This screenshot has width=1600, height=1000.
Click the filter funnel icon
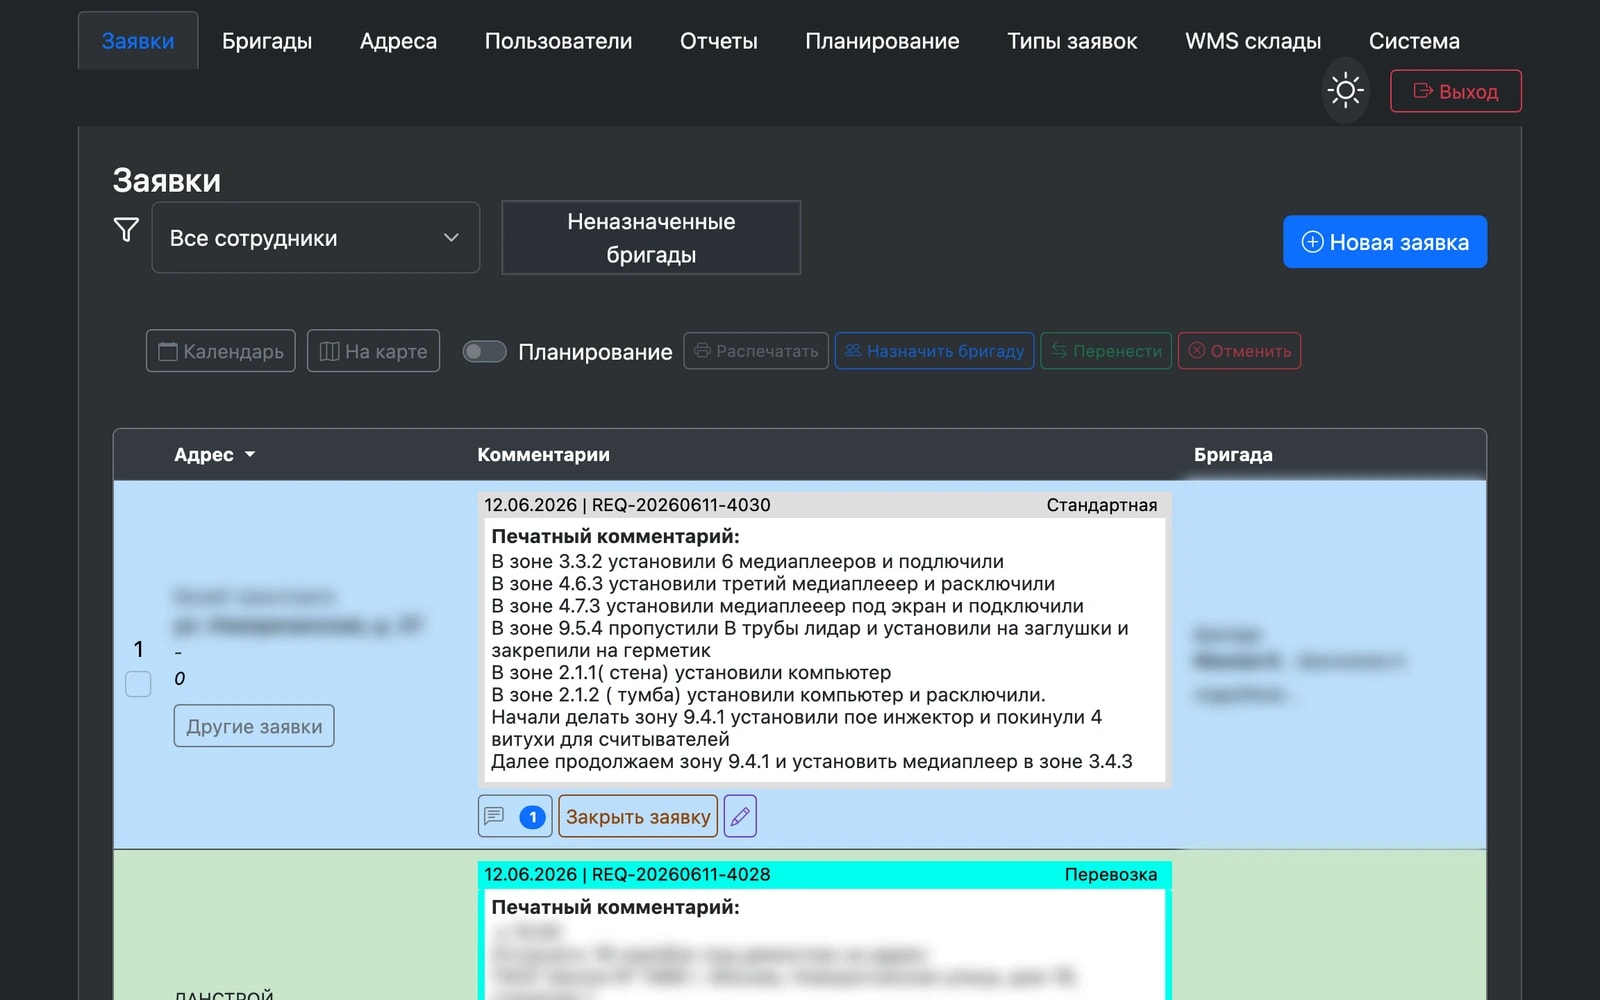click(126, 230)
